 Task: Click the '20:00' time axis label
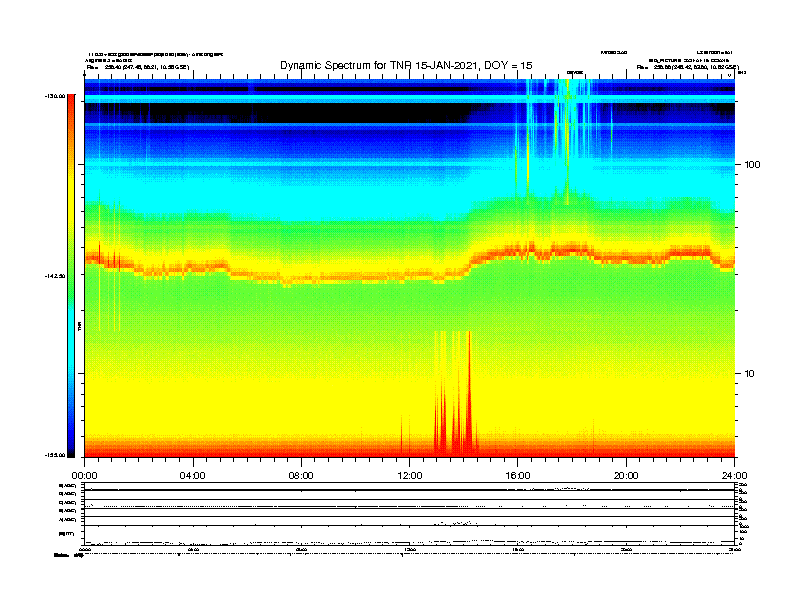tap(626, 476)
